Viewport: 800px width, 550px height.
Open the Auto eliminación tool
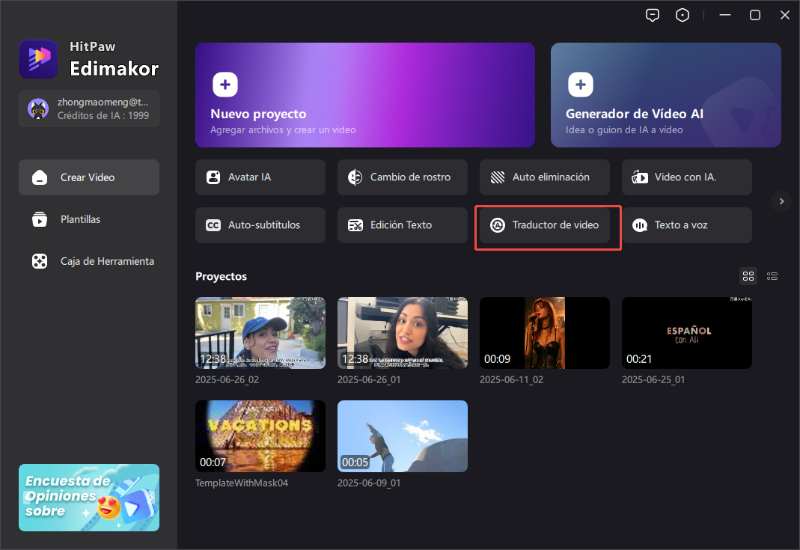(x=545, y=177)
